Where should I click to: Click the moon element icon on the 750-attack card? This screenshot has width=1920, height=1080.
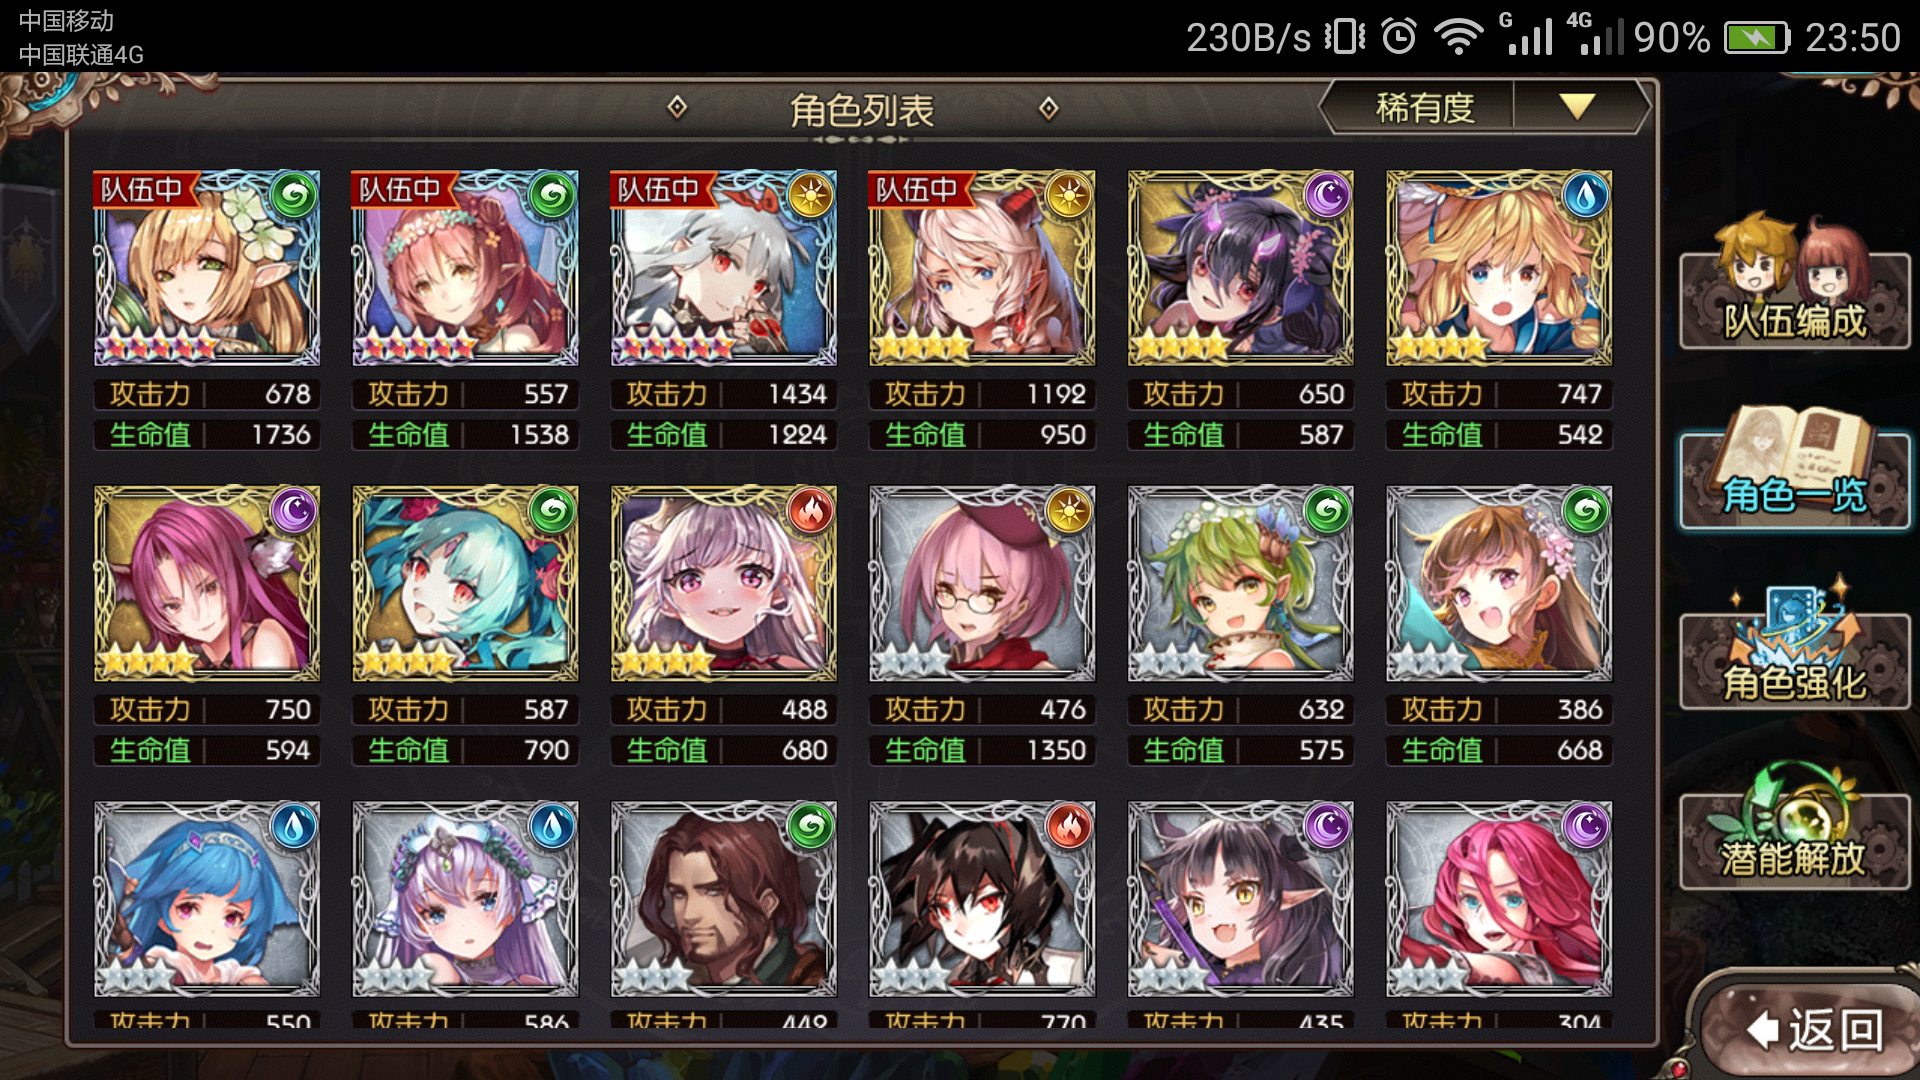(294, 512)
